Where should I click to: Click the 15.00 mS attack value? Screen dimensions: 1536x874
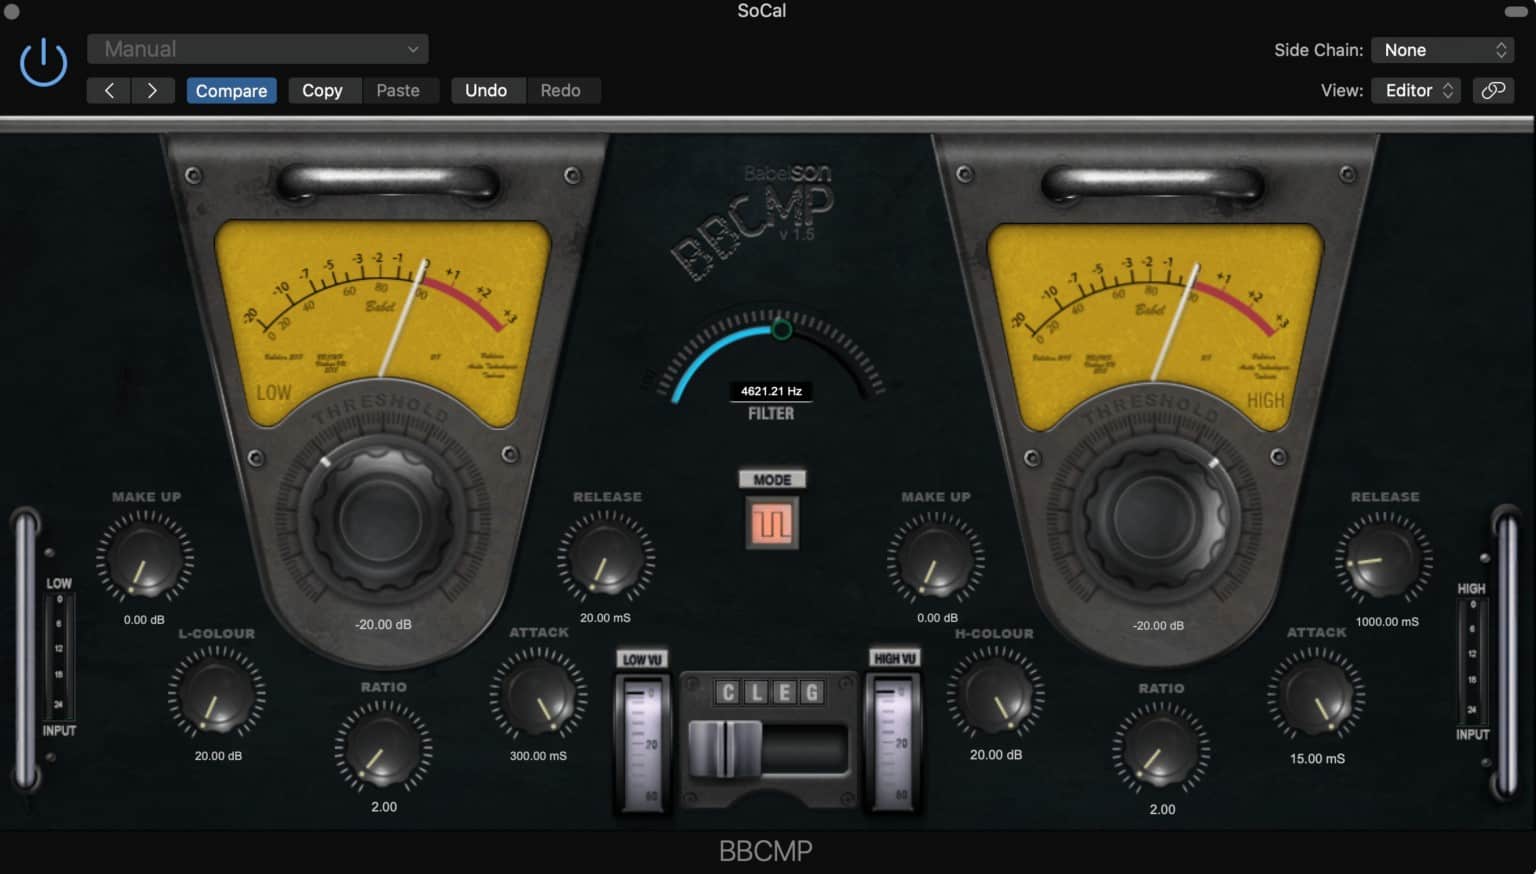click(1317, 758)
